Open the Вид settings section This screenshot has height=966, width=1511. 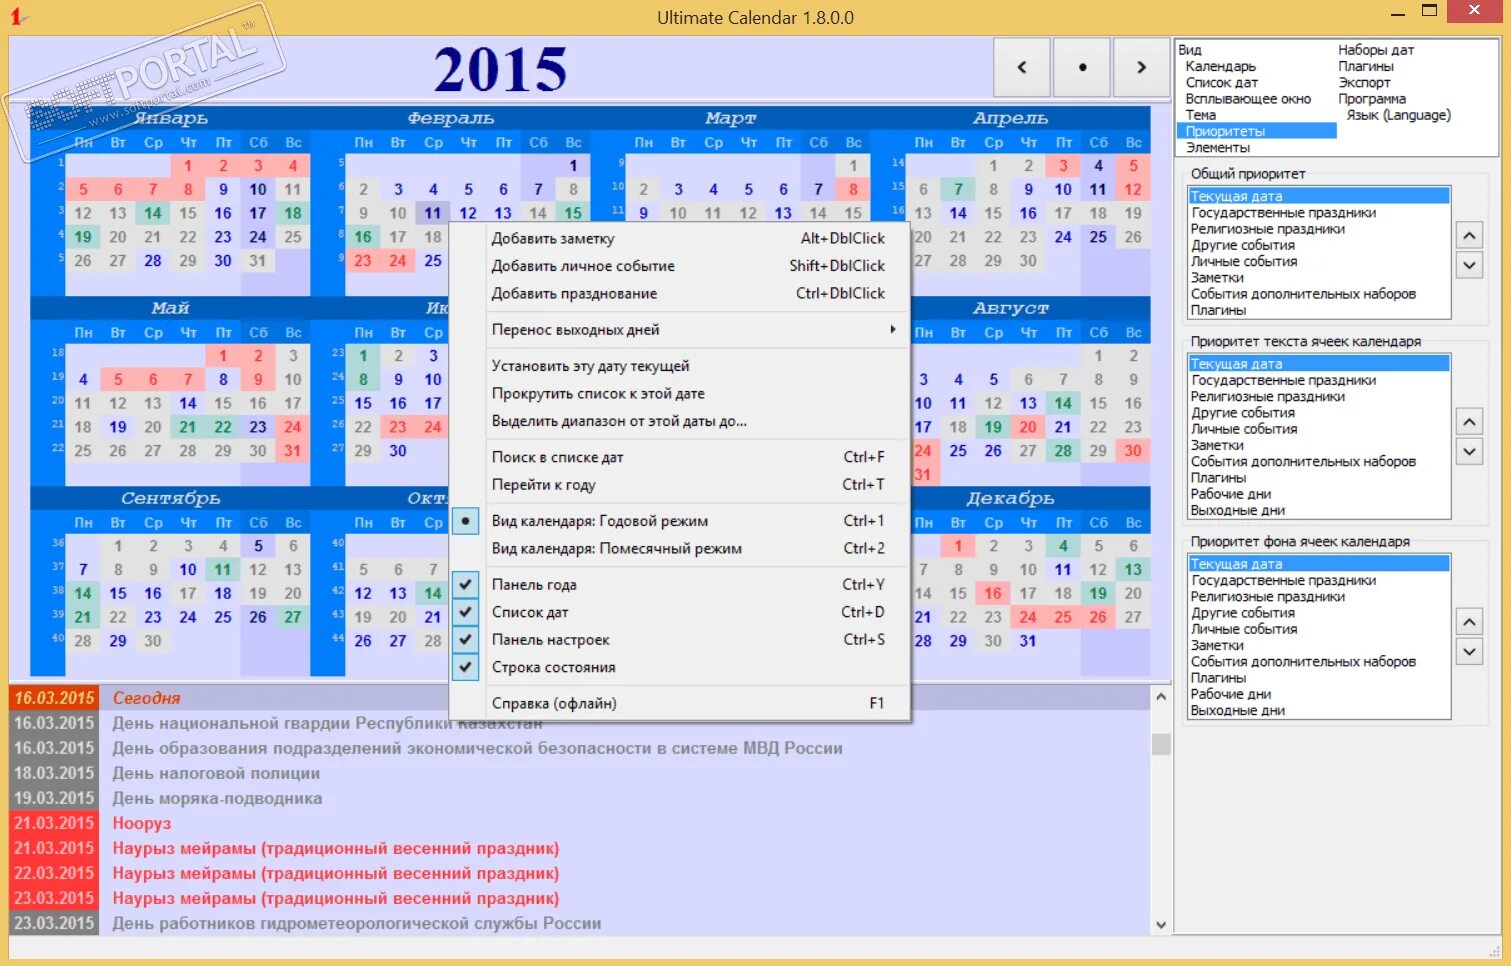point(1190,50)
